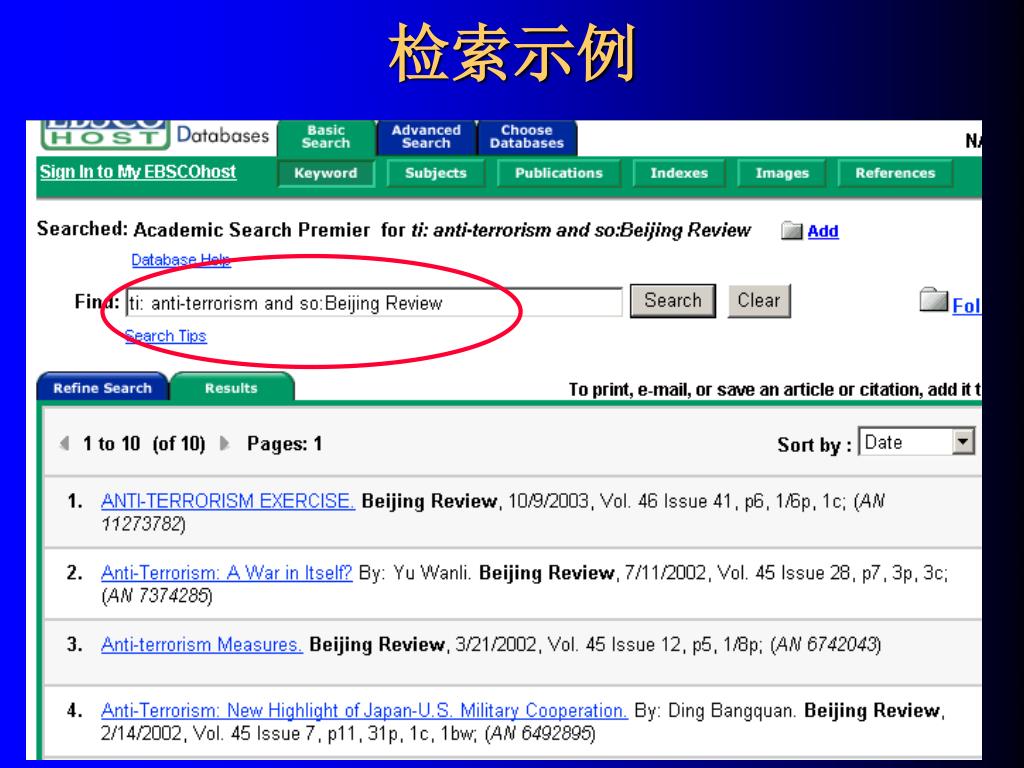Click the Databases label beside logo

click(x=223, y=135)
